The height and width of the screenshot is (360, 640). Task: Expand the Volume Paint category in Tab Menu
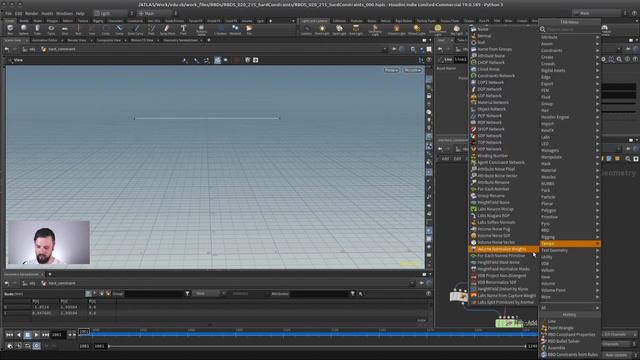570,290
